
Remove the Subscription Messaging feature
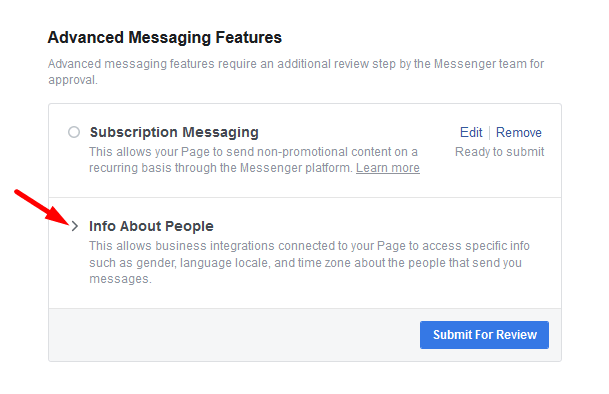point(519,132)
